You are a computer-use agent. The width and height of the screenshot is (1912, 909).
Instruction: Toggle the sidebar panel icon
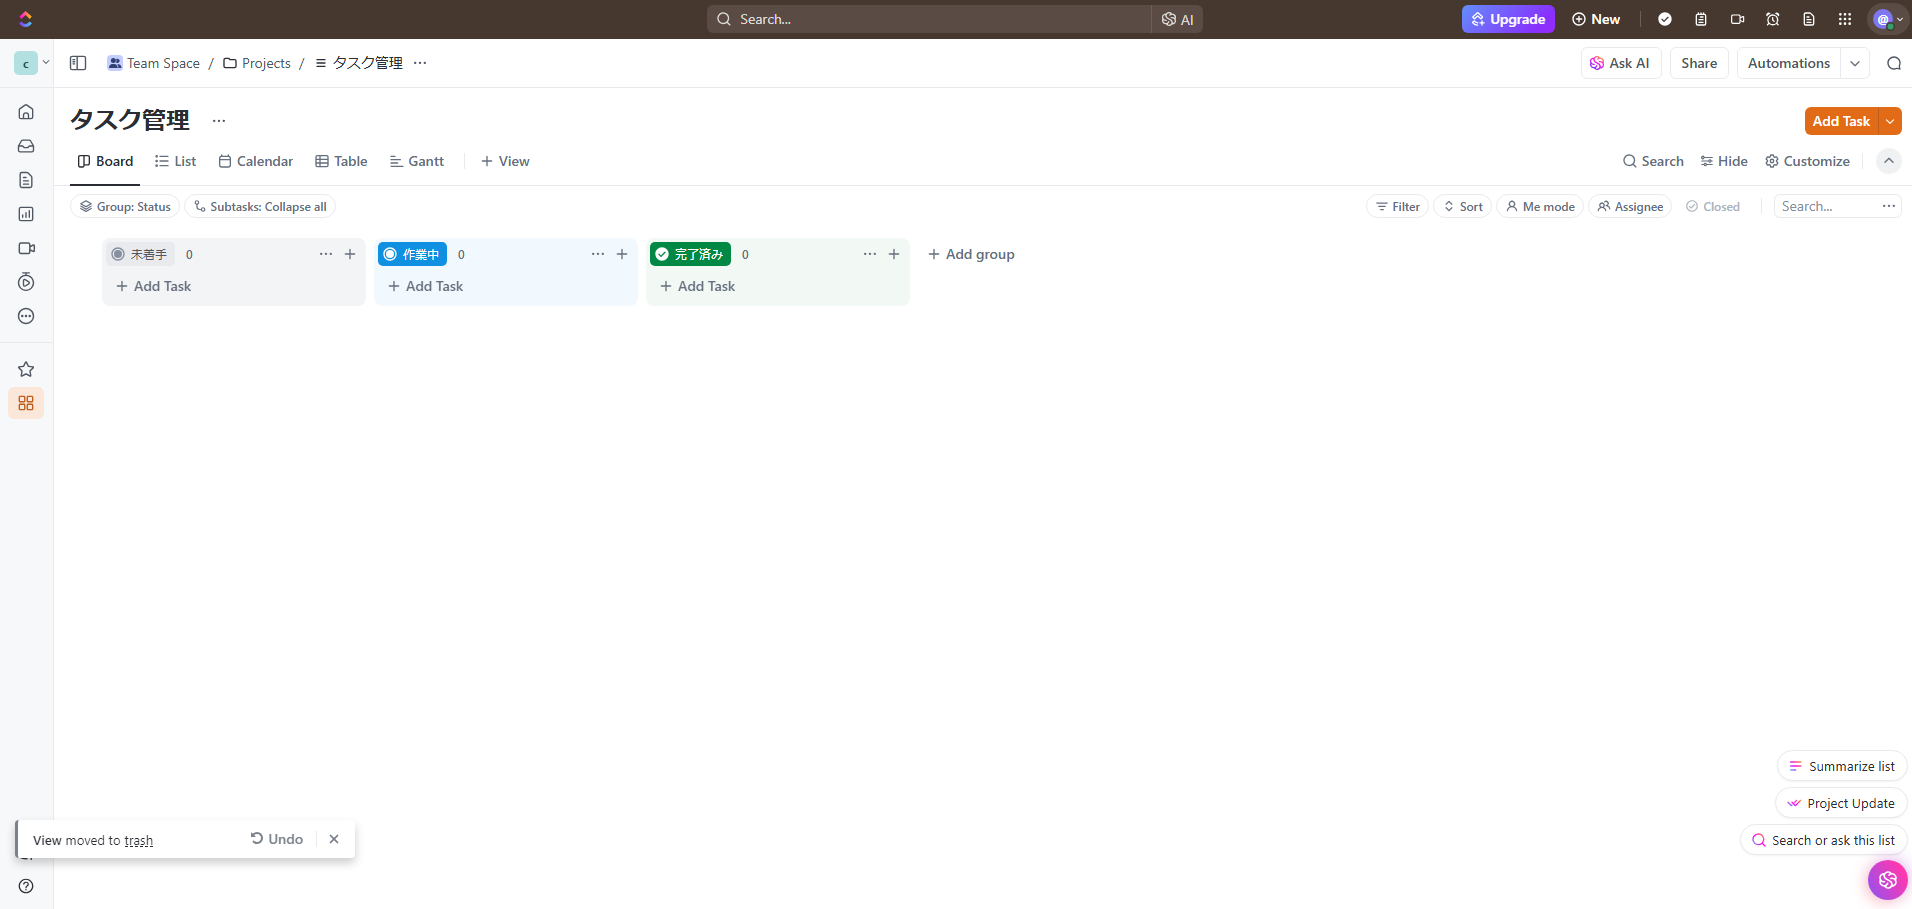coord(78,63)
